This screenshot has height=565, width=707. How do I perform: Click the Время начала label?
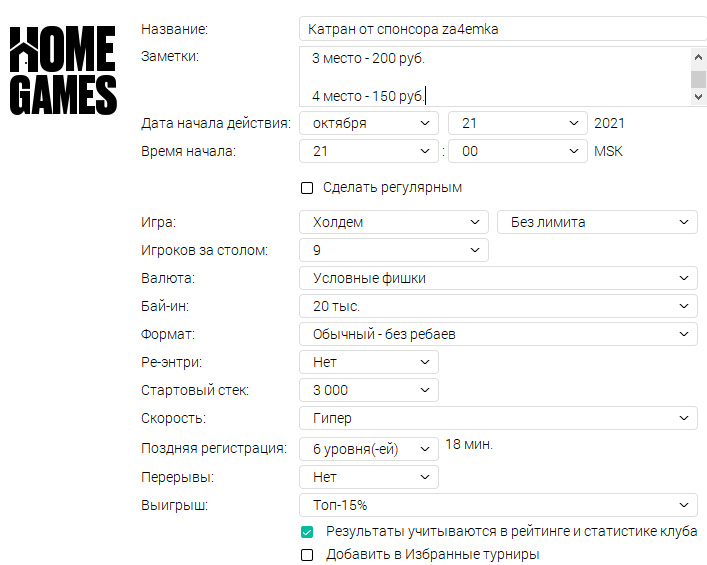click(x=188, y=151)
